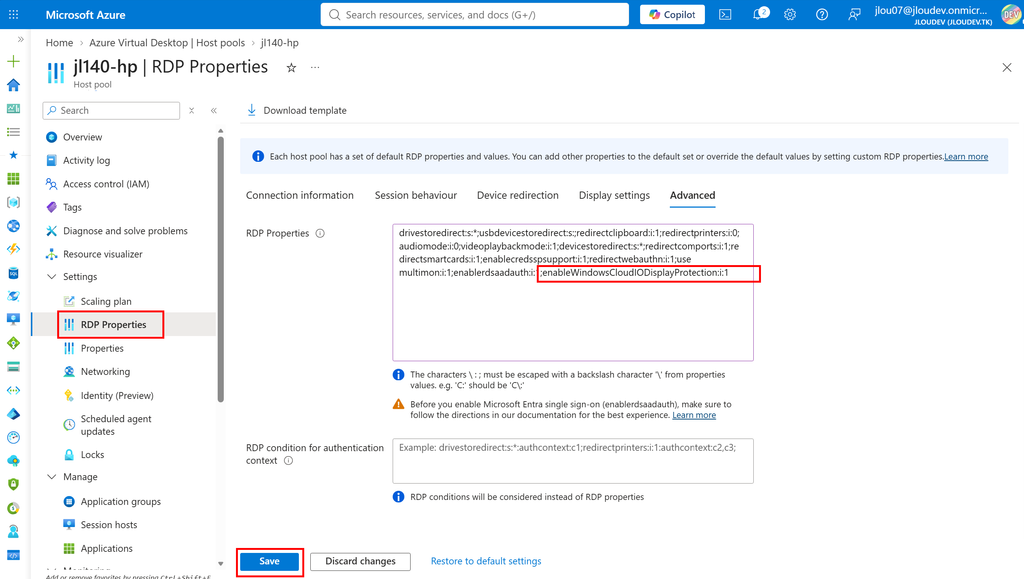Open the feedback icon in header

854,14
